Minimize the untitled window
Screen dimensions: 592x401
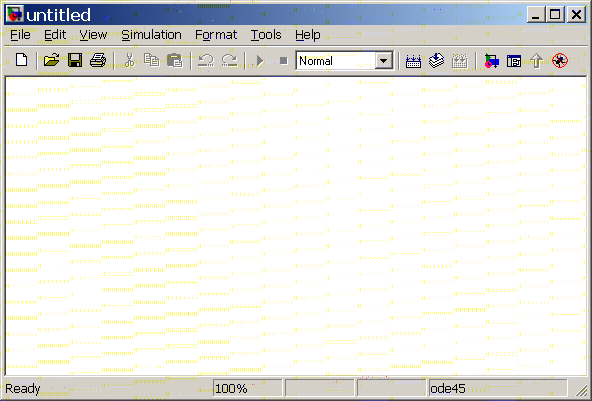pos(535,15)
